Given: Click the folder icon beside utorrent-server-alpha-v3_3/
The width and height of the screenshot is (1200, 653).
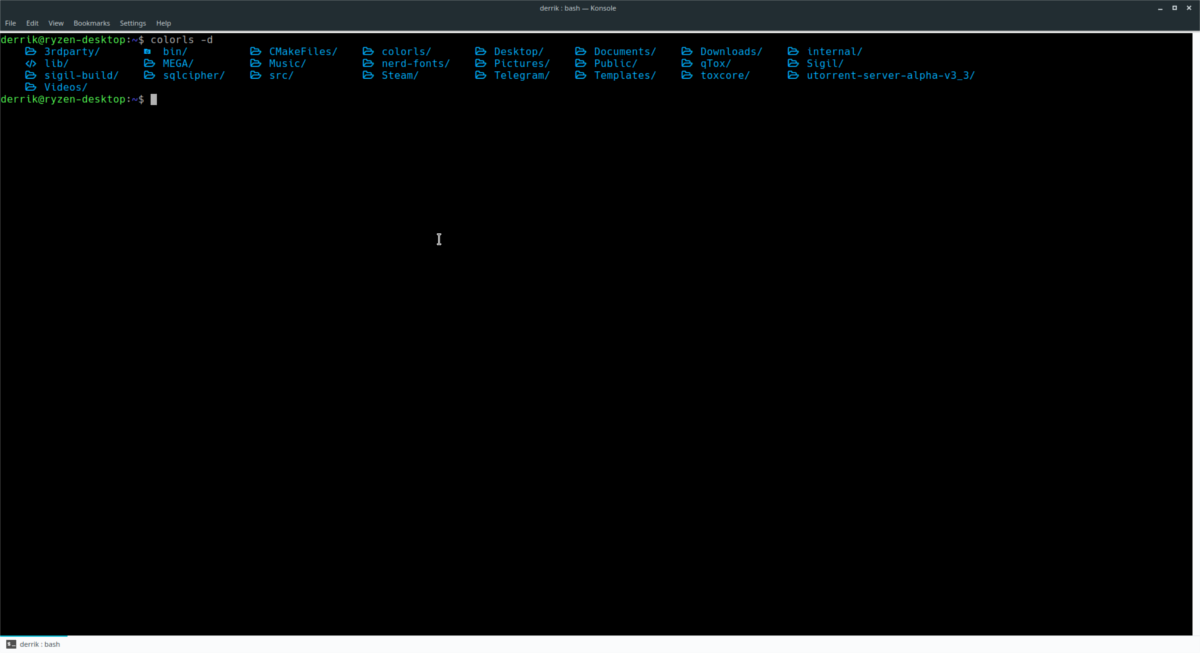Looking at the screenshot, I should point(793,76).
